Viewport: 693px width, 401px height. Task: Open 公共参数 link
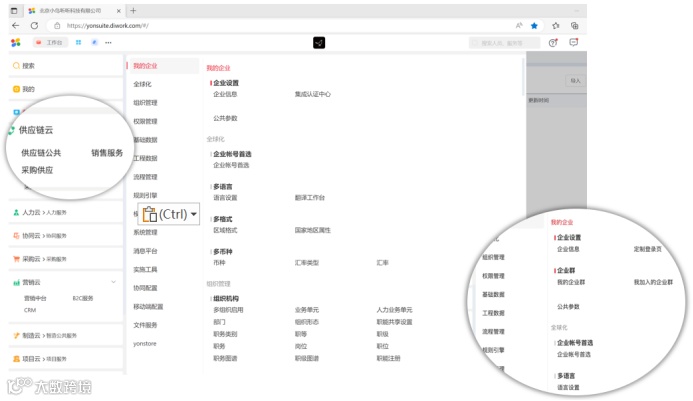pos(225,118)
